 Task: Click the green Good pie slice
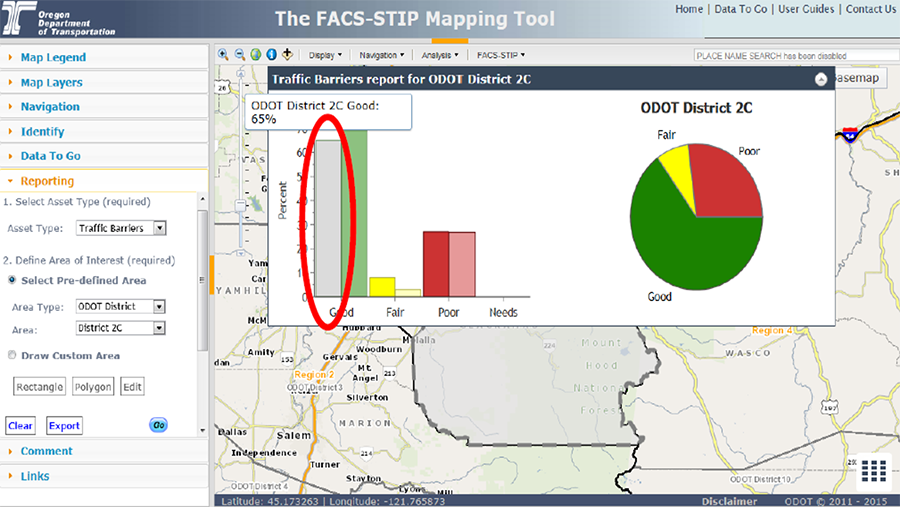pyautogui.click(x=683, y=241)
